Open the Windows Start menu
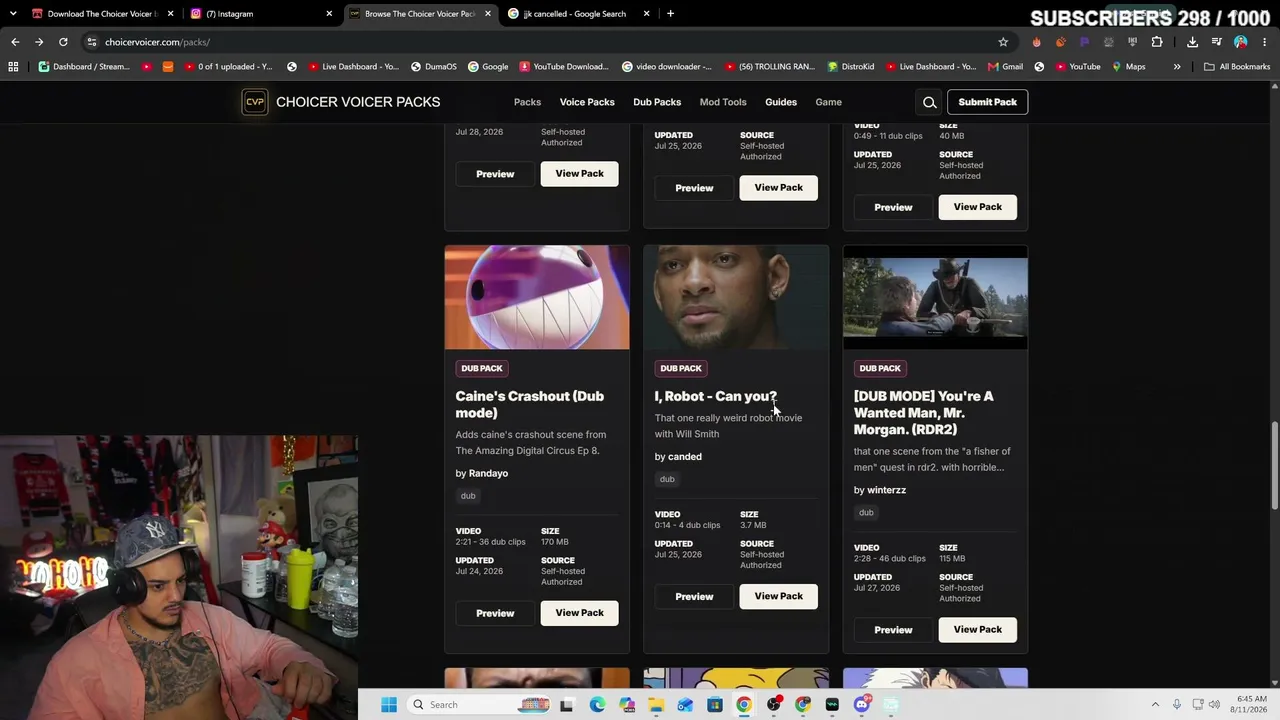This screenshot has width=1280, height=720. (389, 705)
